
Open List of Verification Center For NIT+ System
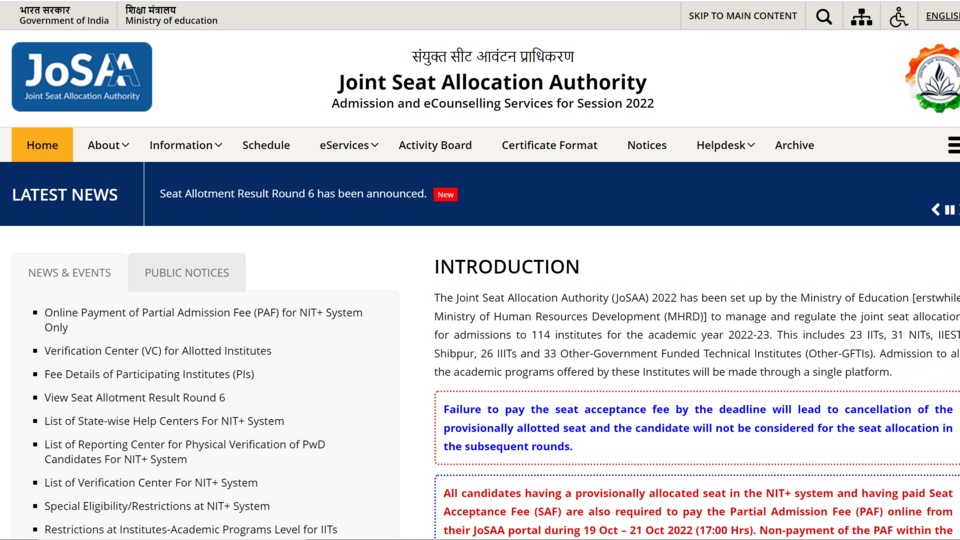[151, 482]
